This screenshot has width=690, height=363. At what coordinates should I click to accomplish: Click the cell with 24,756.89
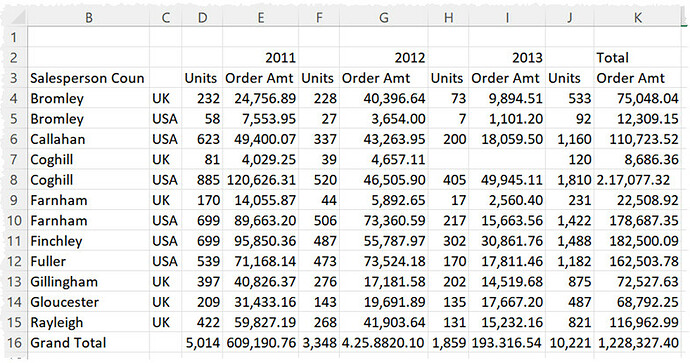[261, 98]
